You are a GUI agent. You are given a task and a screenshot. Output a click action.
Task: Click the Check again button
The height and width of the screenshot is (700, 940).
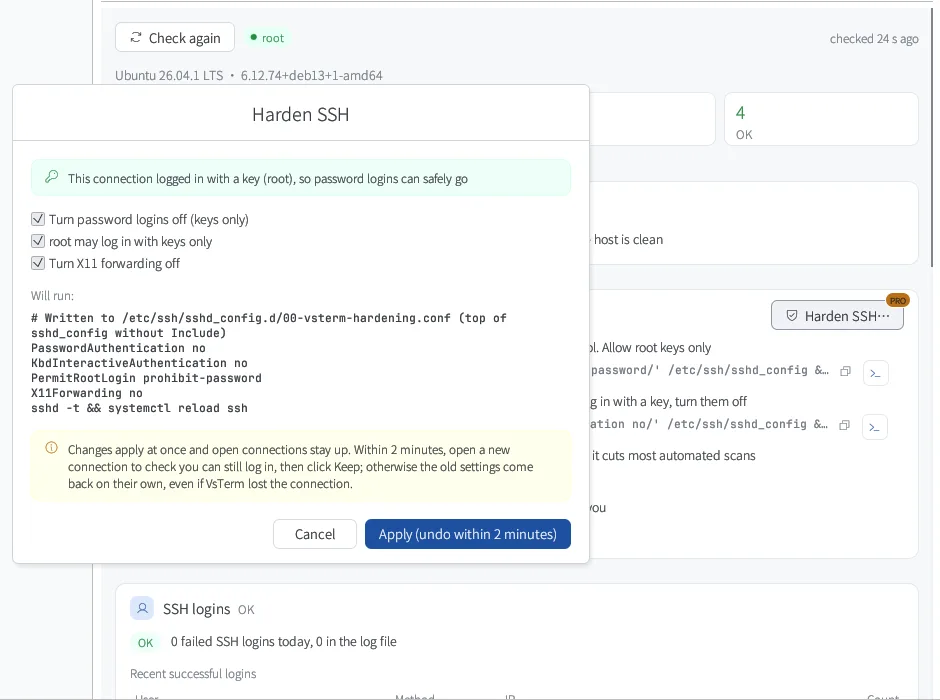point(175,38)
